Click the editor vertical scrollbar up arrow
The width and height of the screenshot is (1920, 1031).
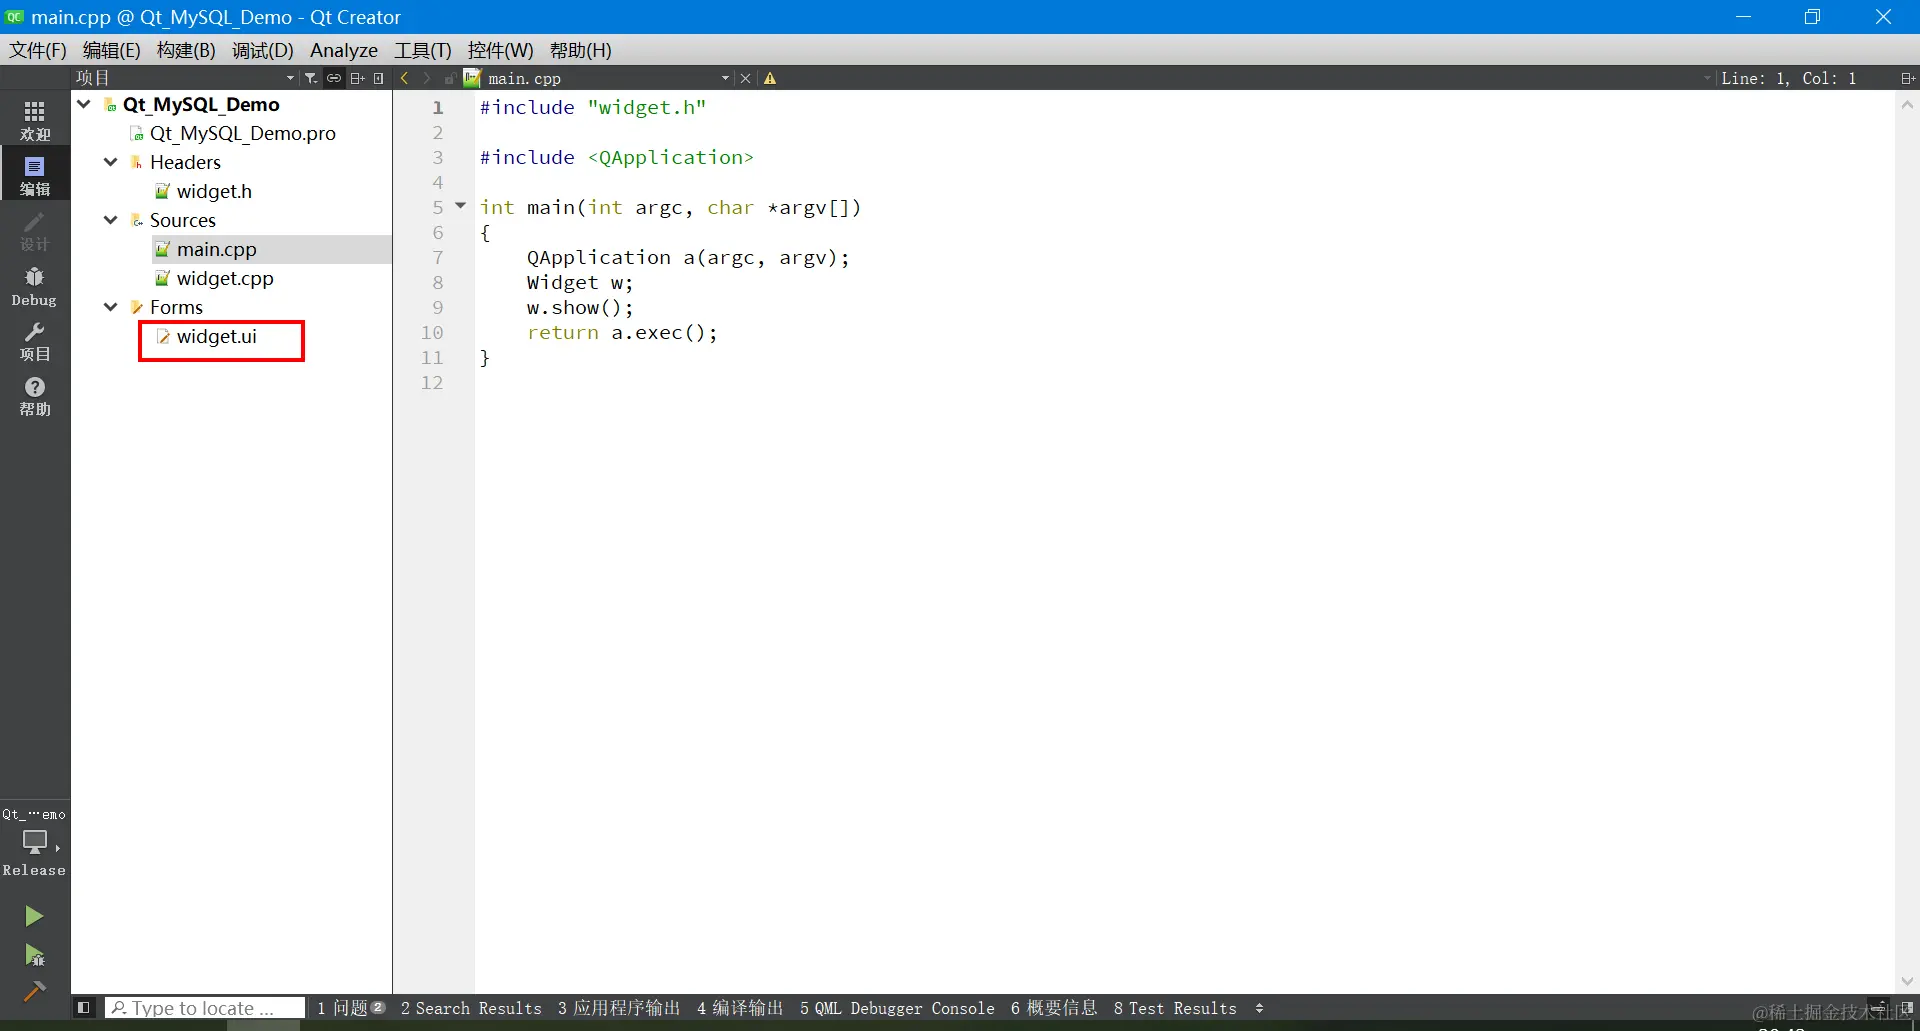[1907, 104]
